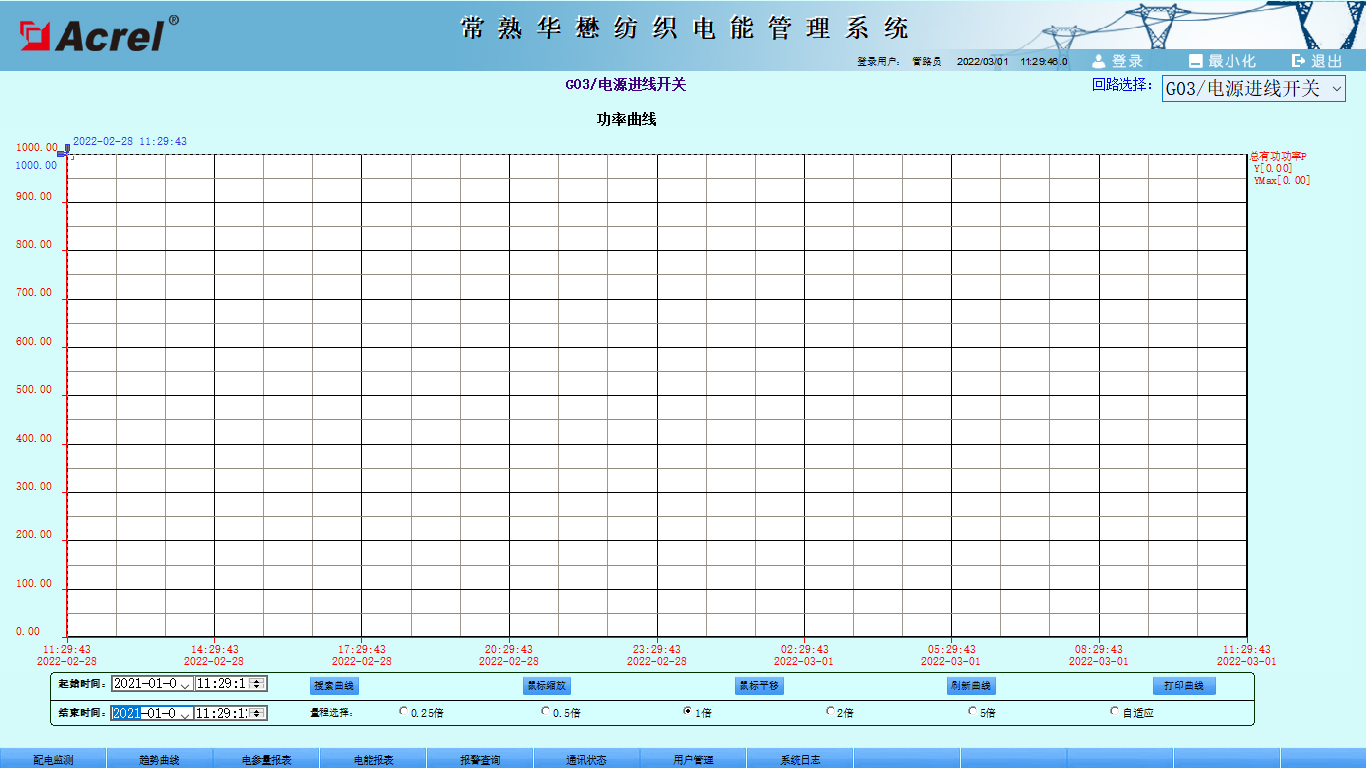Viewport: 1366px width, 768px height.
Task: Open the 用户管理 tab
Action: (694, 759)
